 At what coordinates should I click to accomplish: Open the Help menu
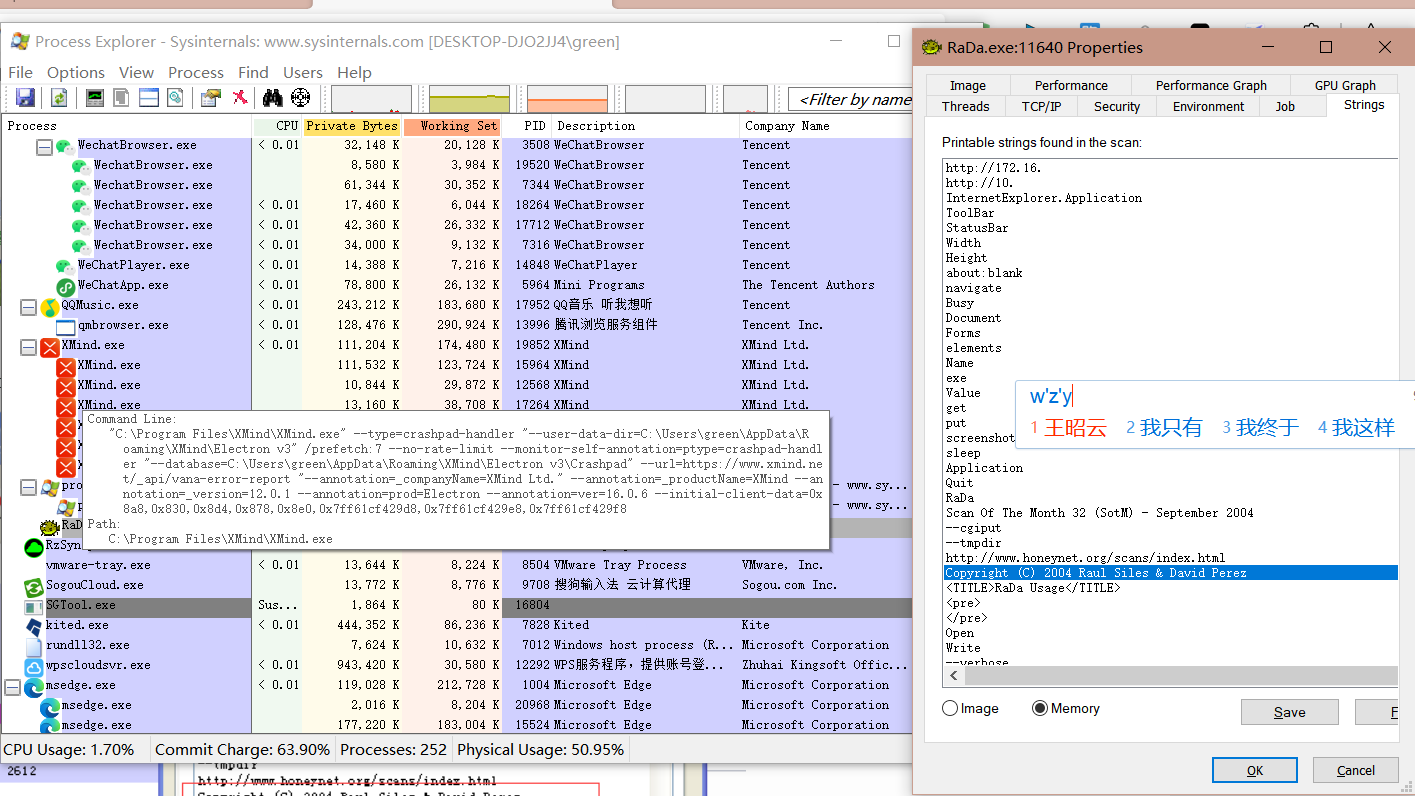coord(354,72)
